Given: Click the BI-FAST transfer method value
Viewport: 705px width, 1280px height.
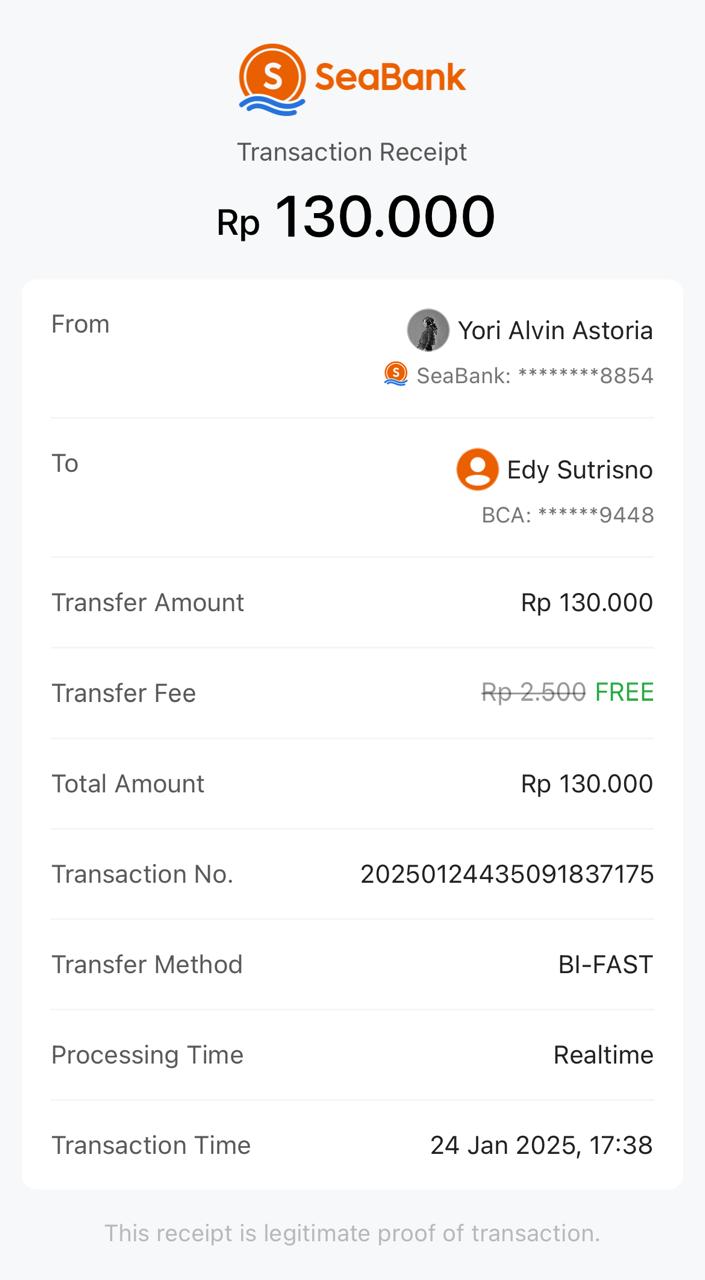Looking at the screenshot, I should [x=605, y=964].
